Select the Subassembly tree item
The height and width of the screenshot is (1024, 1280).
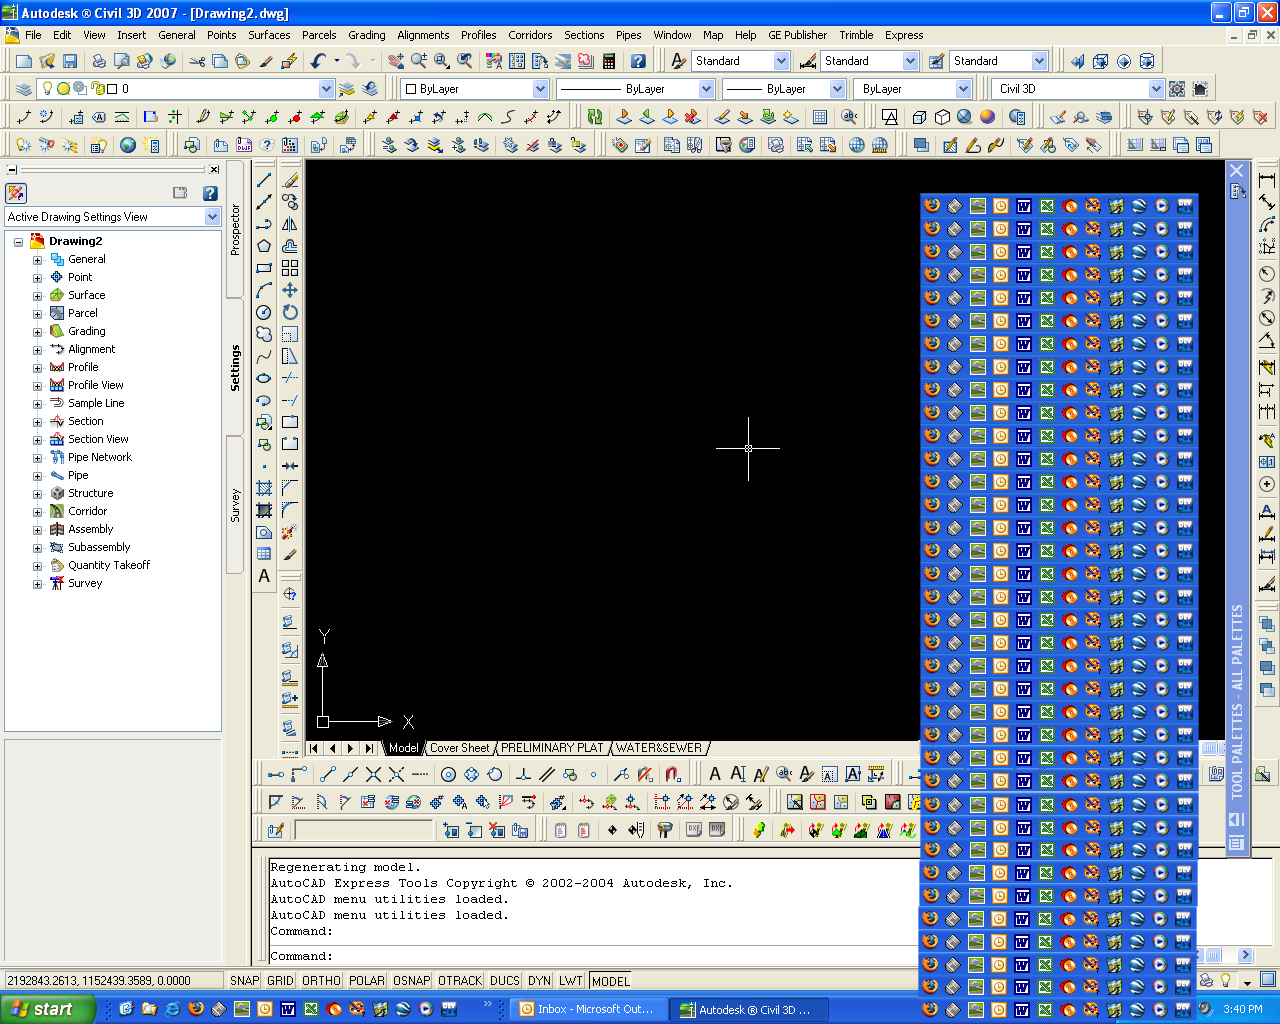[99, 547]
